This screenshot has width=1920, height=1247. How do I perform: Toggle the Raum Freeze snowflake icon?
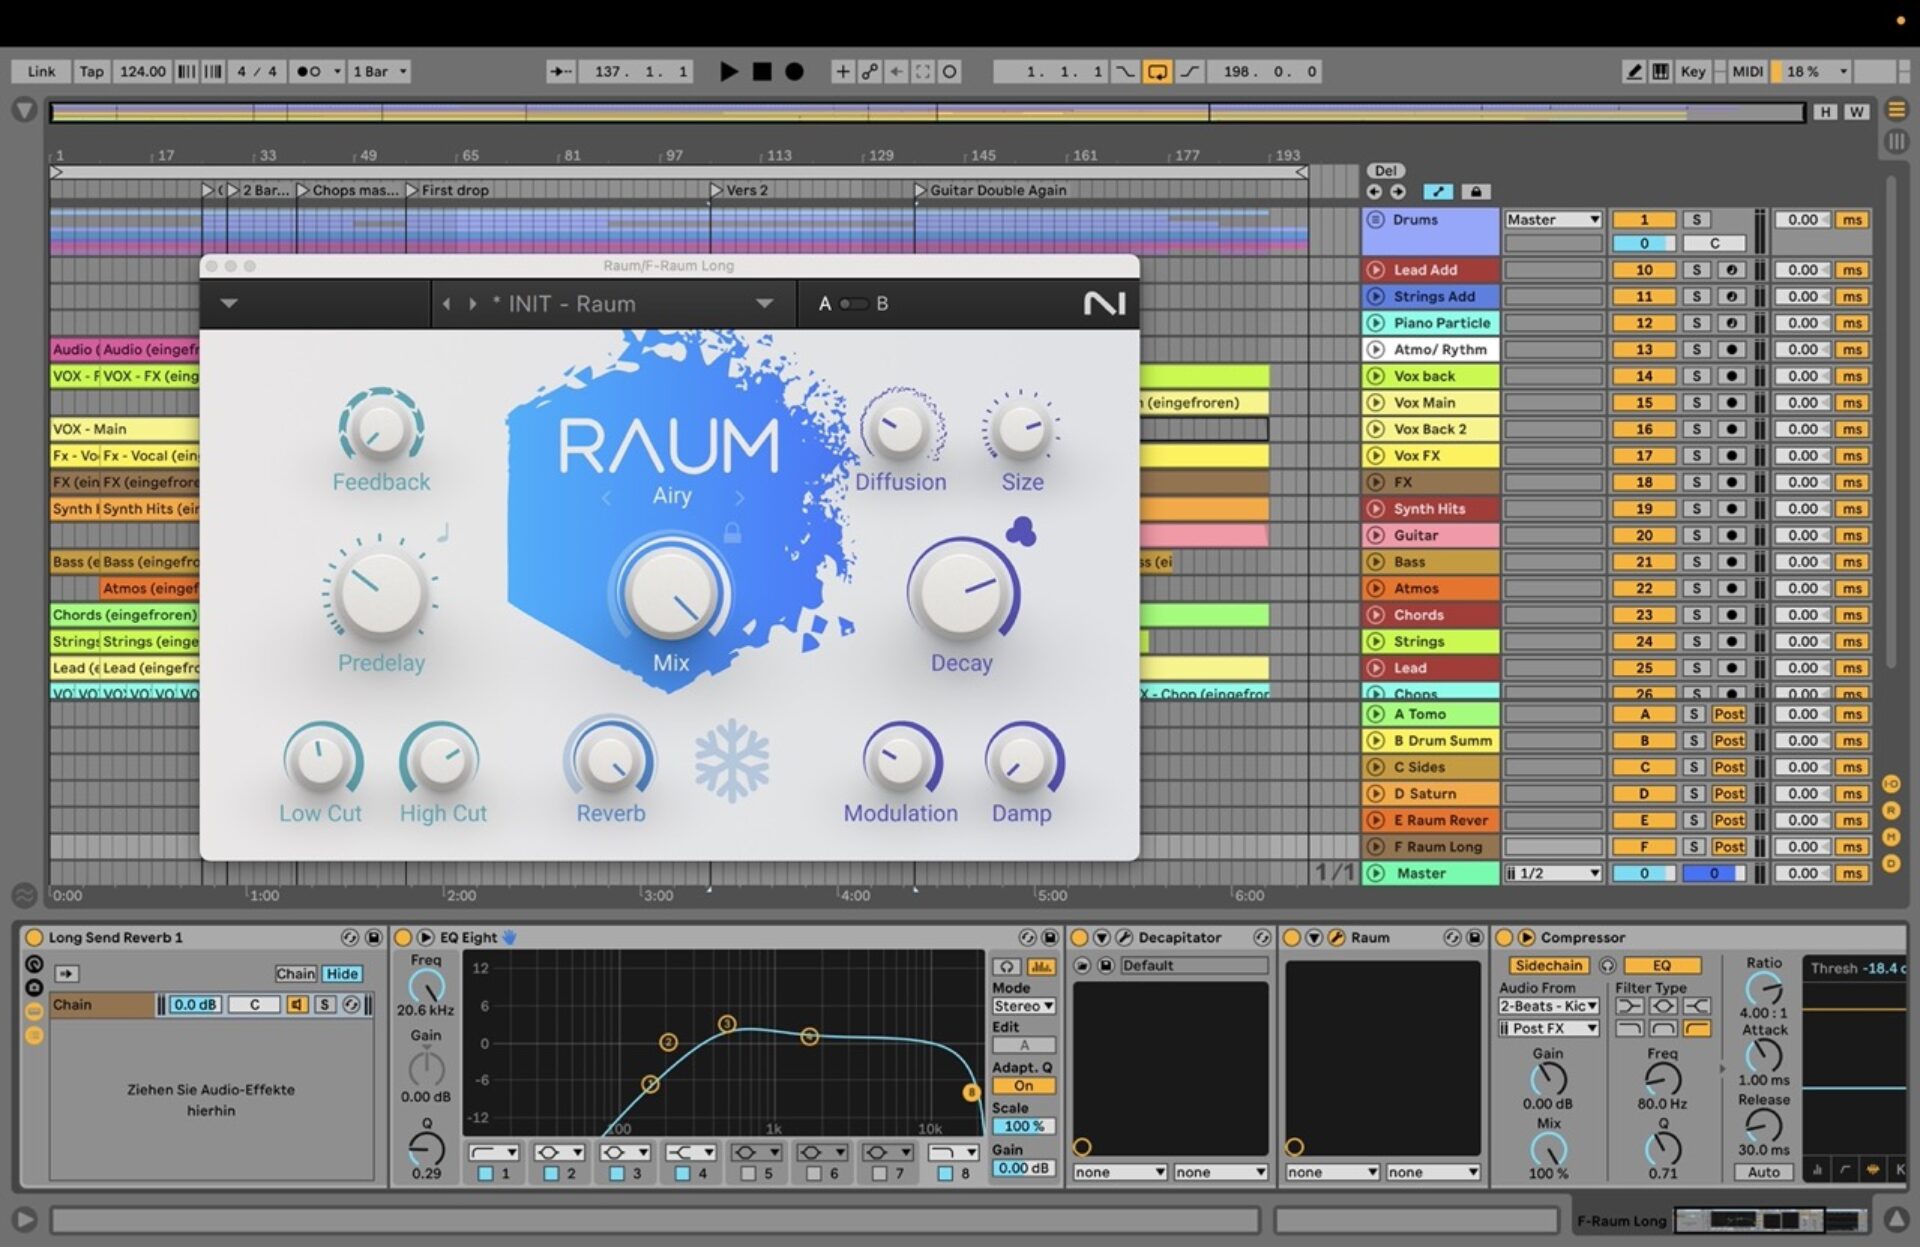coord(732,760)
